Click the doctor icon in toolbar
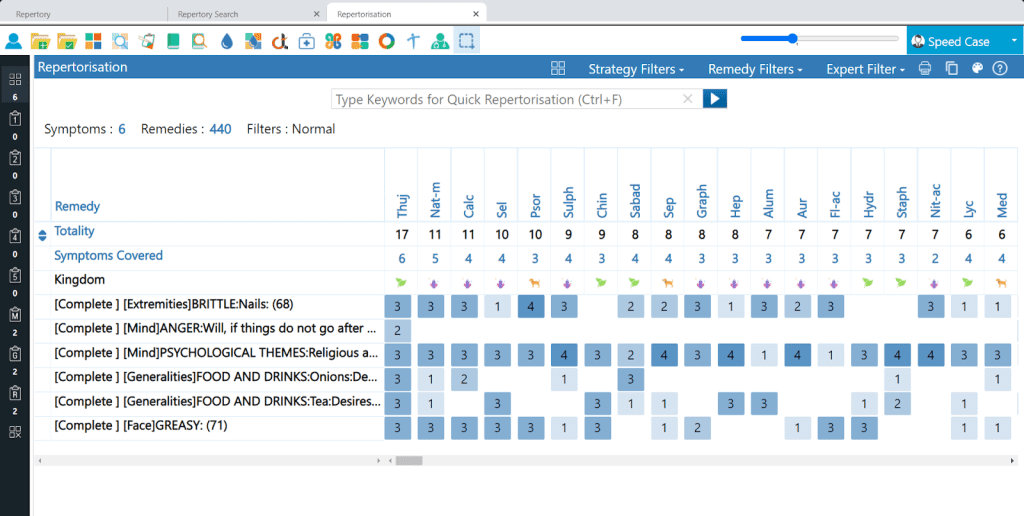 point(440,41)
